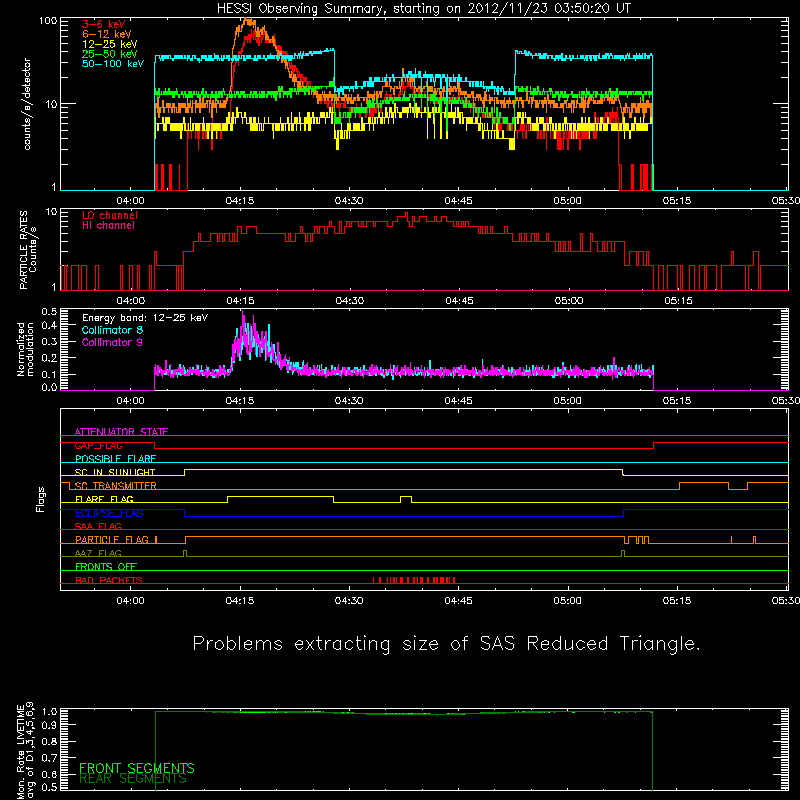Click the 05:00 tick label under the flags plot
The width and height of the screenshot is (800, 800).
568,601
